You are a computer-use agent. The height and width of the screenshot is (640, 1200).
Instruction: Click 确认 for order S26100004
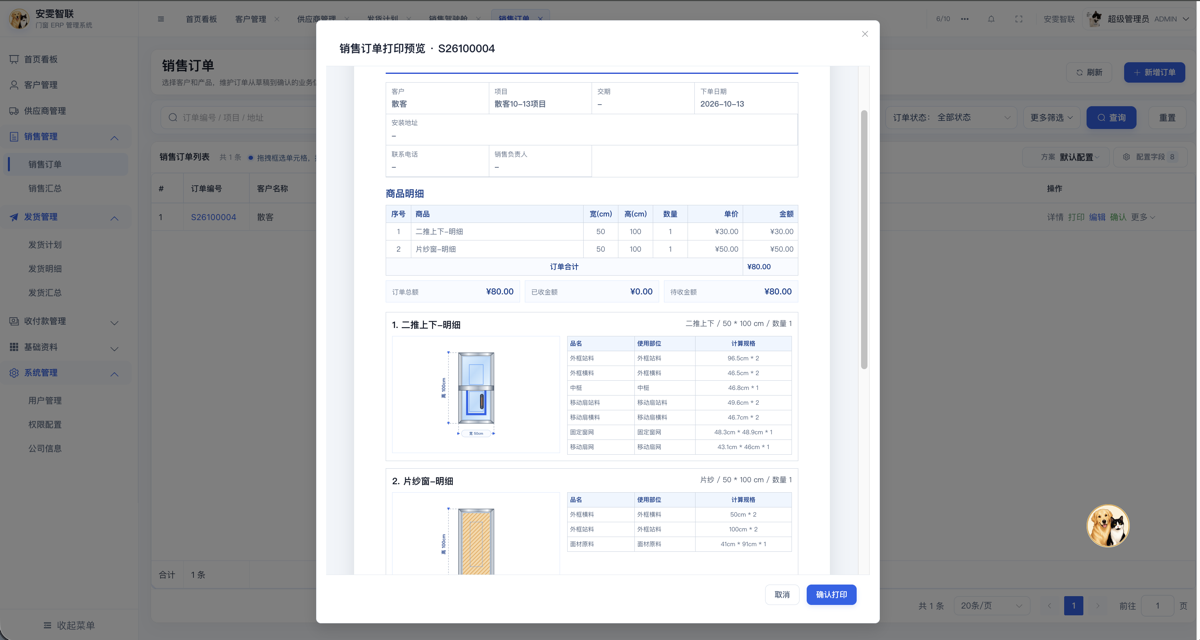[1118, 217]
